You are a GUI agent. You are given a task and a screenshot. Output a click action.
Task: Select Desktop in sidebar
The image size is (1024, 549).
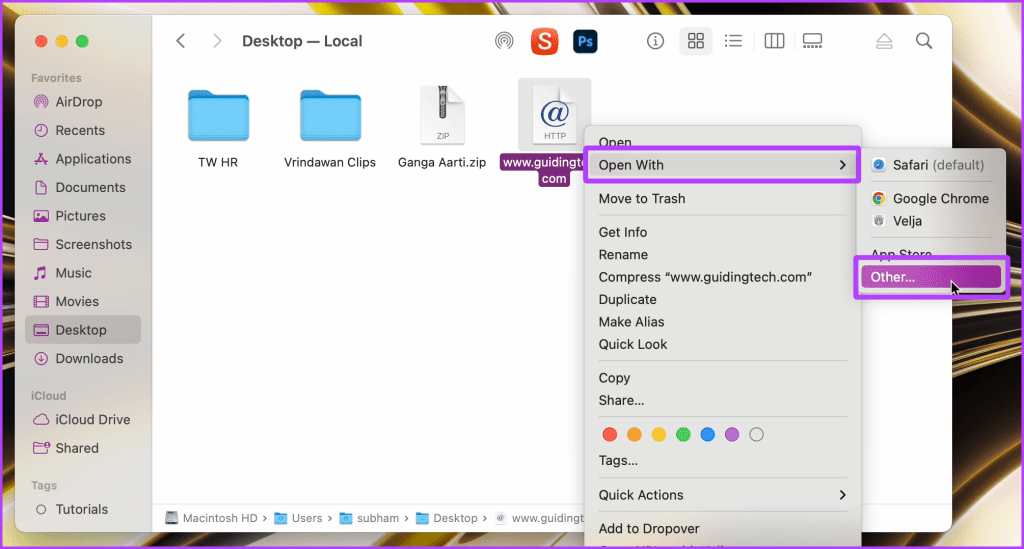pos(83,330)
